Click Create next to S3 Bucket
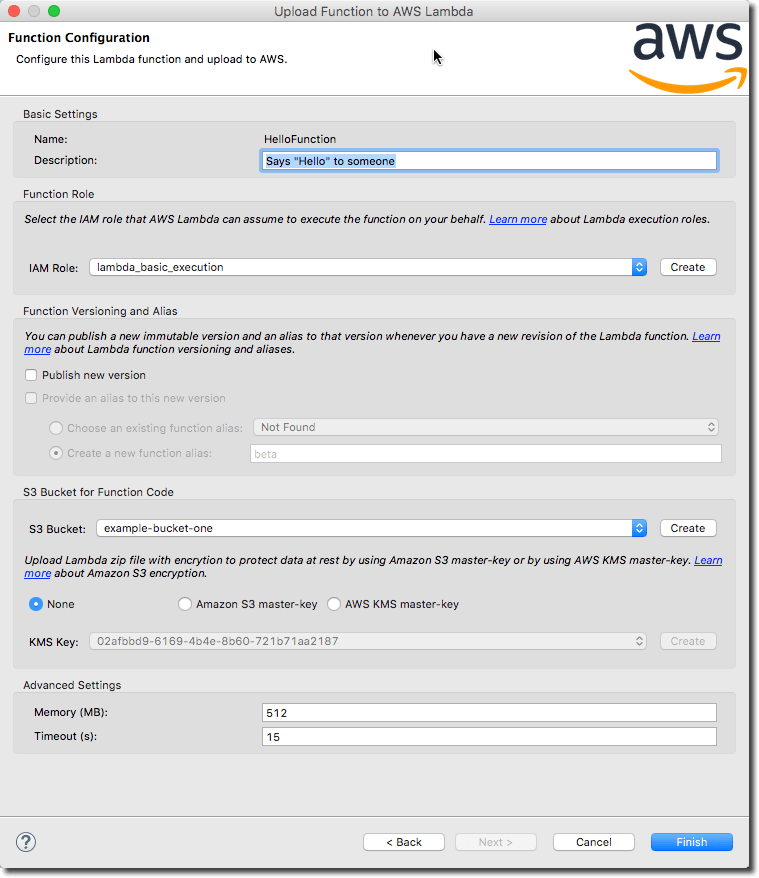 click(688, 528)
